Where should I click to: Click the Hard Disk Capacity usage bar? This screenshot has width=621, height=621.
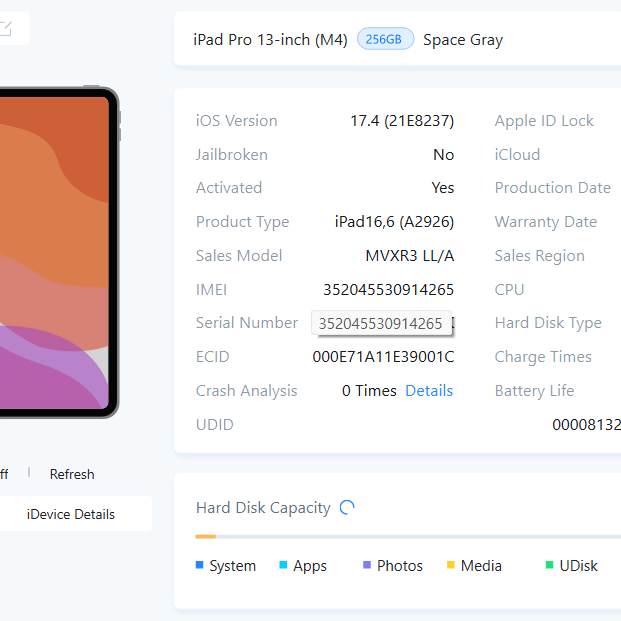(408, 537)
